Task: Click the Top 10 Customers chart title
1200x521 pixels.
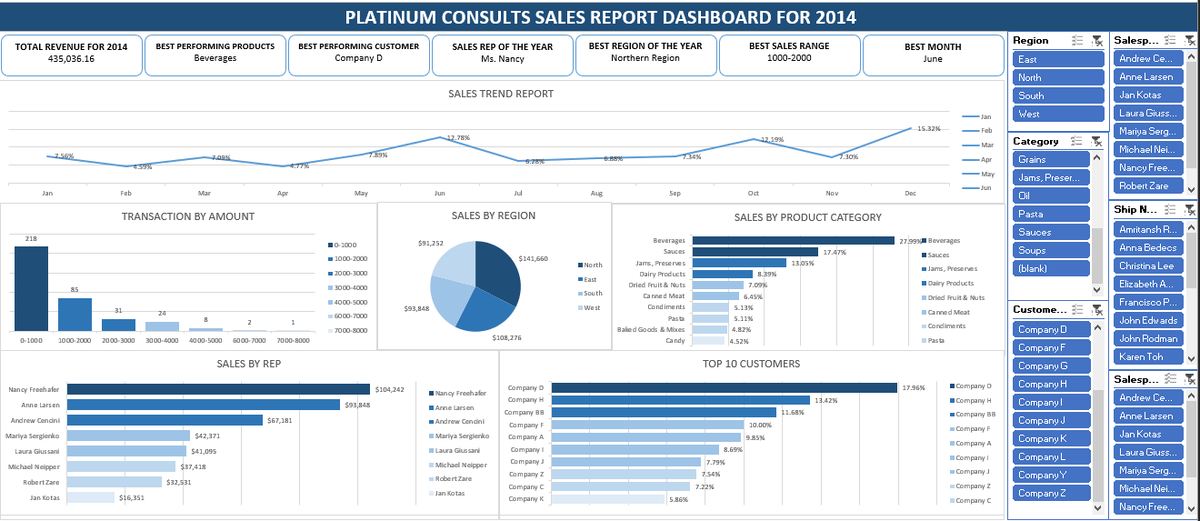Action: 751,362
